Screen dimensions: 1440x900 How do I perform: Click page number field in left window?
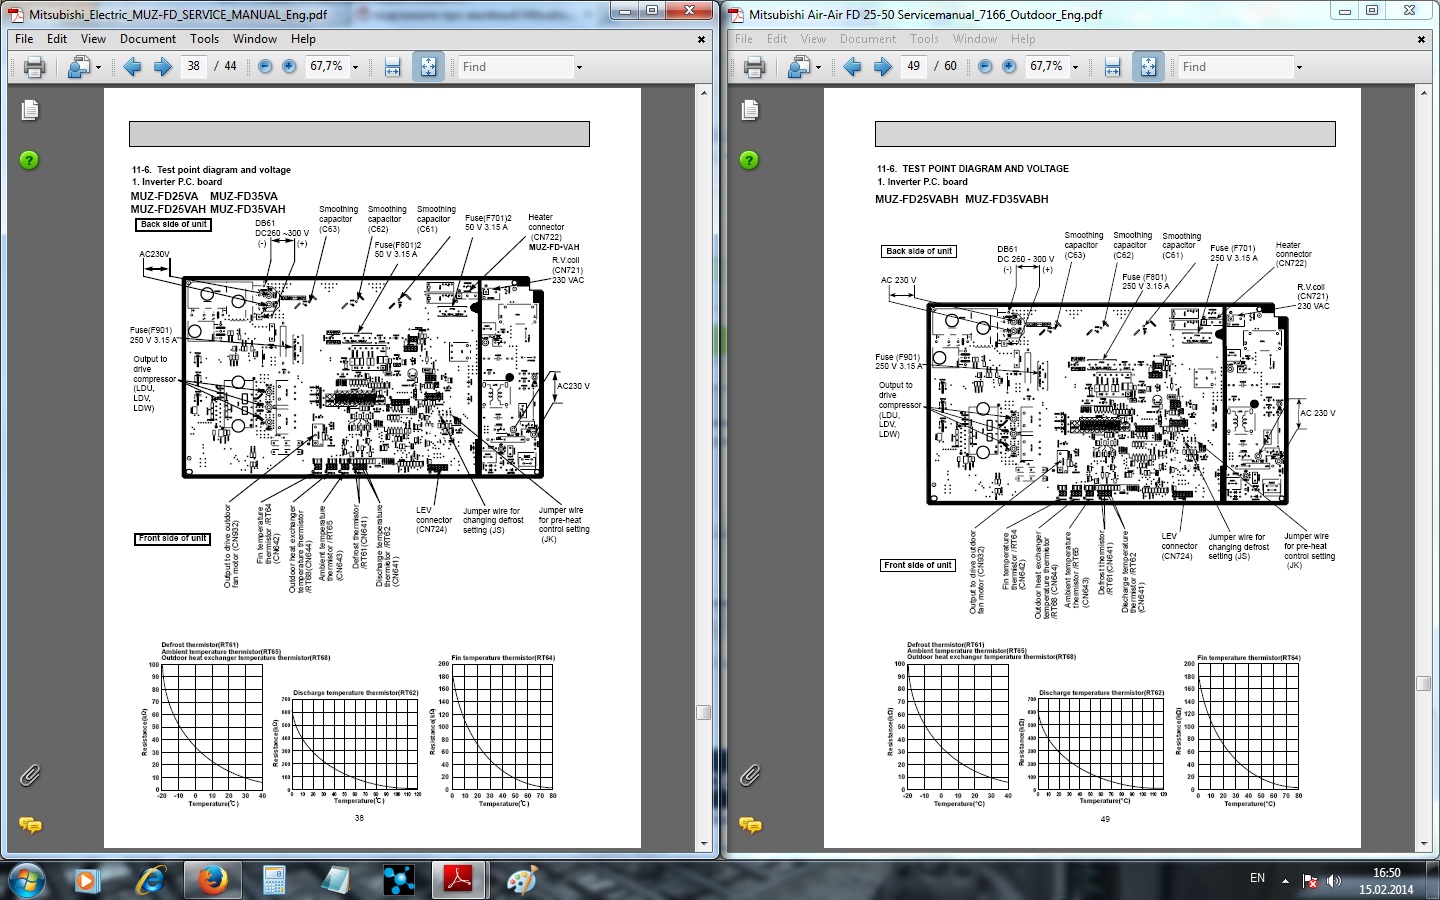193,67
